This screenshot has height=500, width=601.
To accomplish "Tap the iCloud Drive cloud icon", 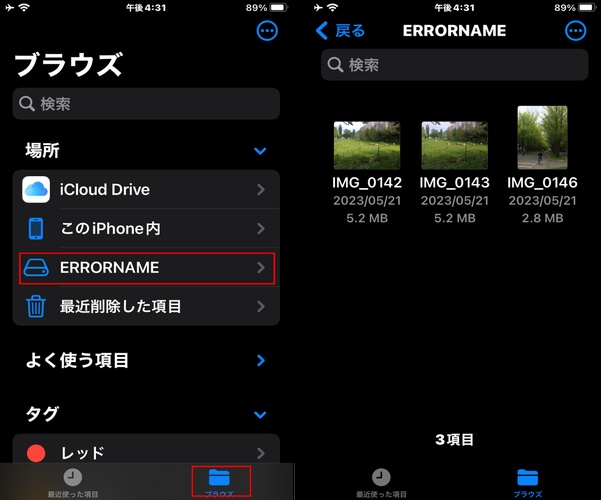I will coord(36,189).
